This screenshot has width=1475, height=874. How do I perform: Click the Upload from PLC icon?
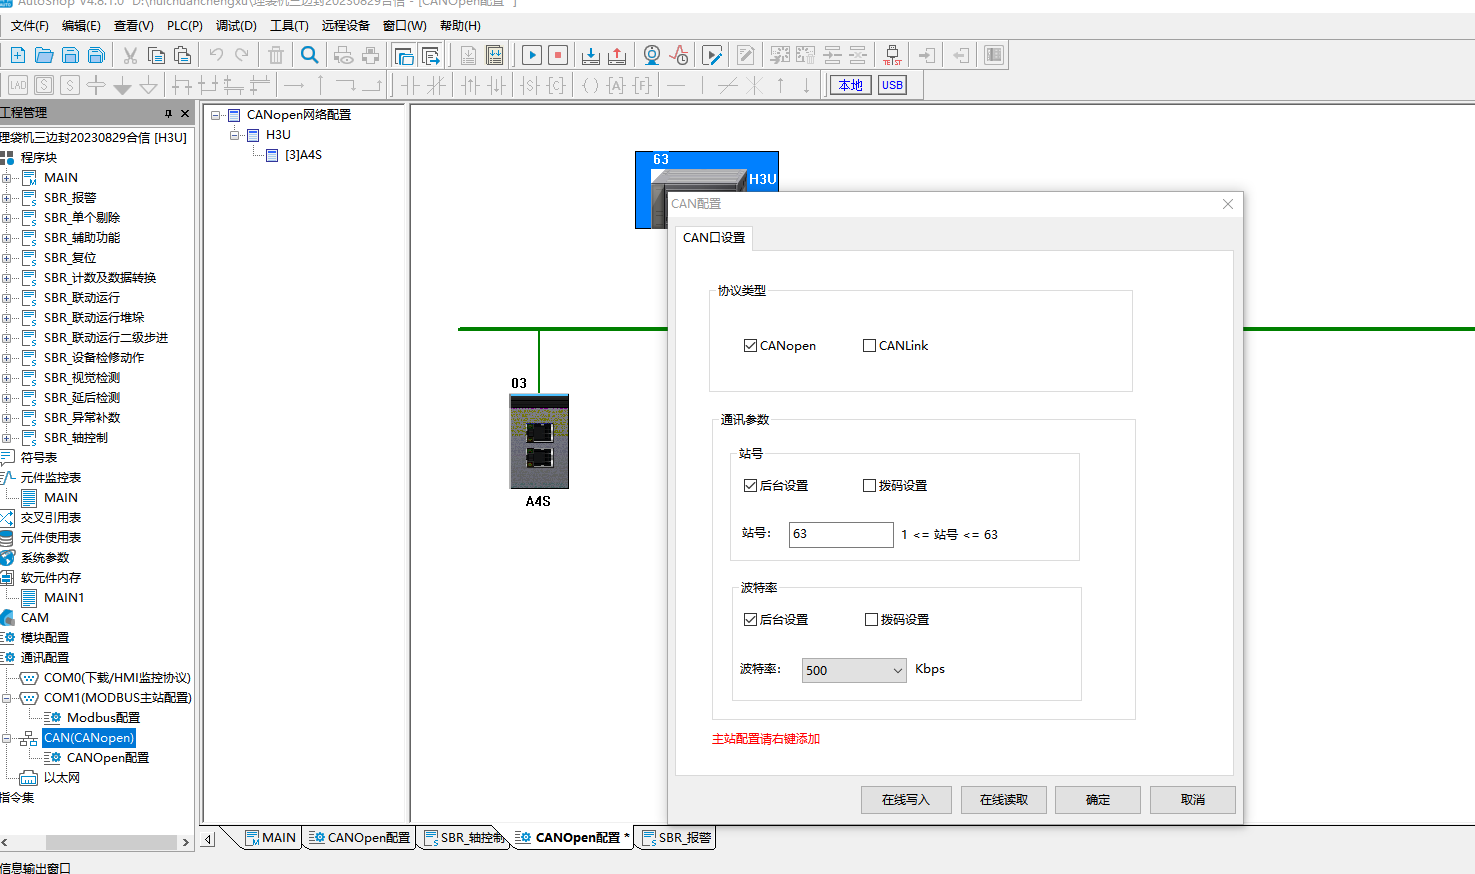(x=617, y=55)
